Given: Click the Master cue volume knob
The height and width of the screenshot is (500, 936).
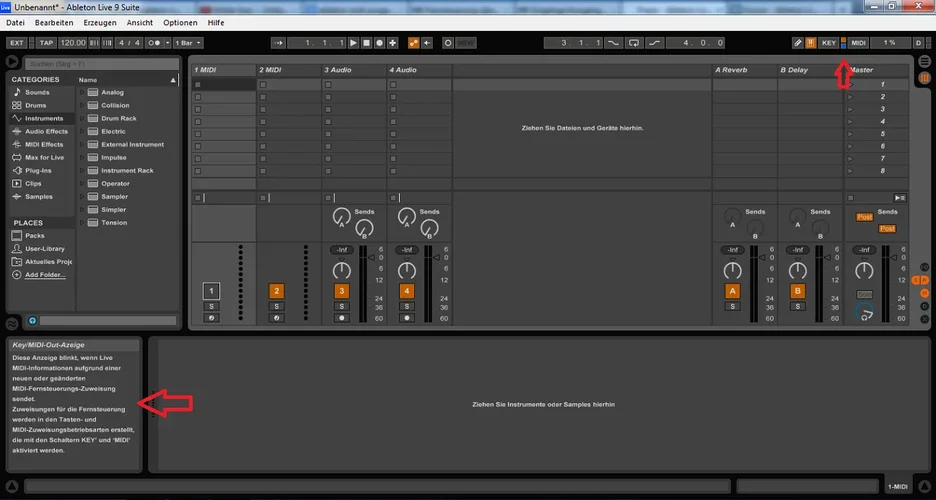Looking at the screenshot, I should [x=864, y=311].
